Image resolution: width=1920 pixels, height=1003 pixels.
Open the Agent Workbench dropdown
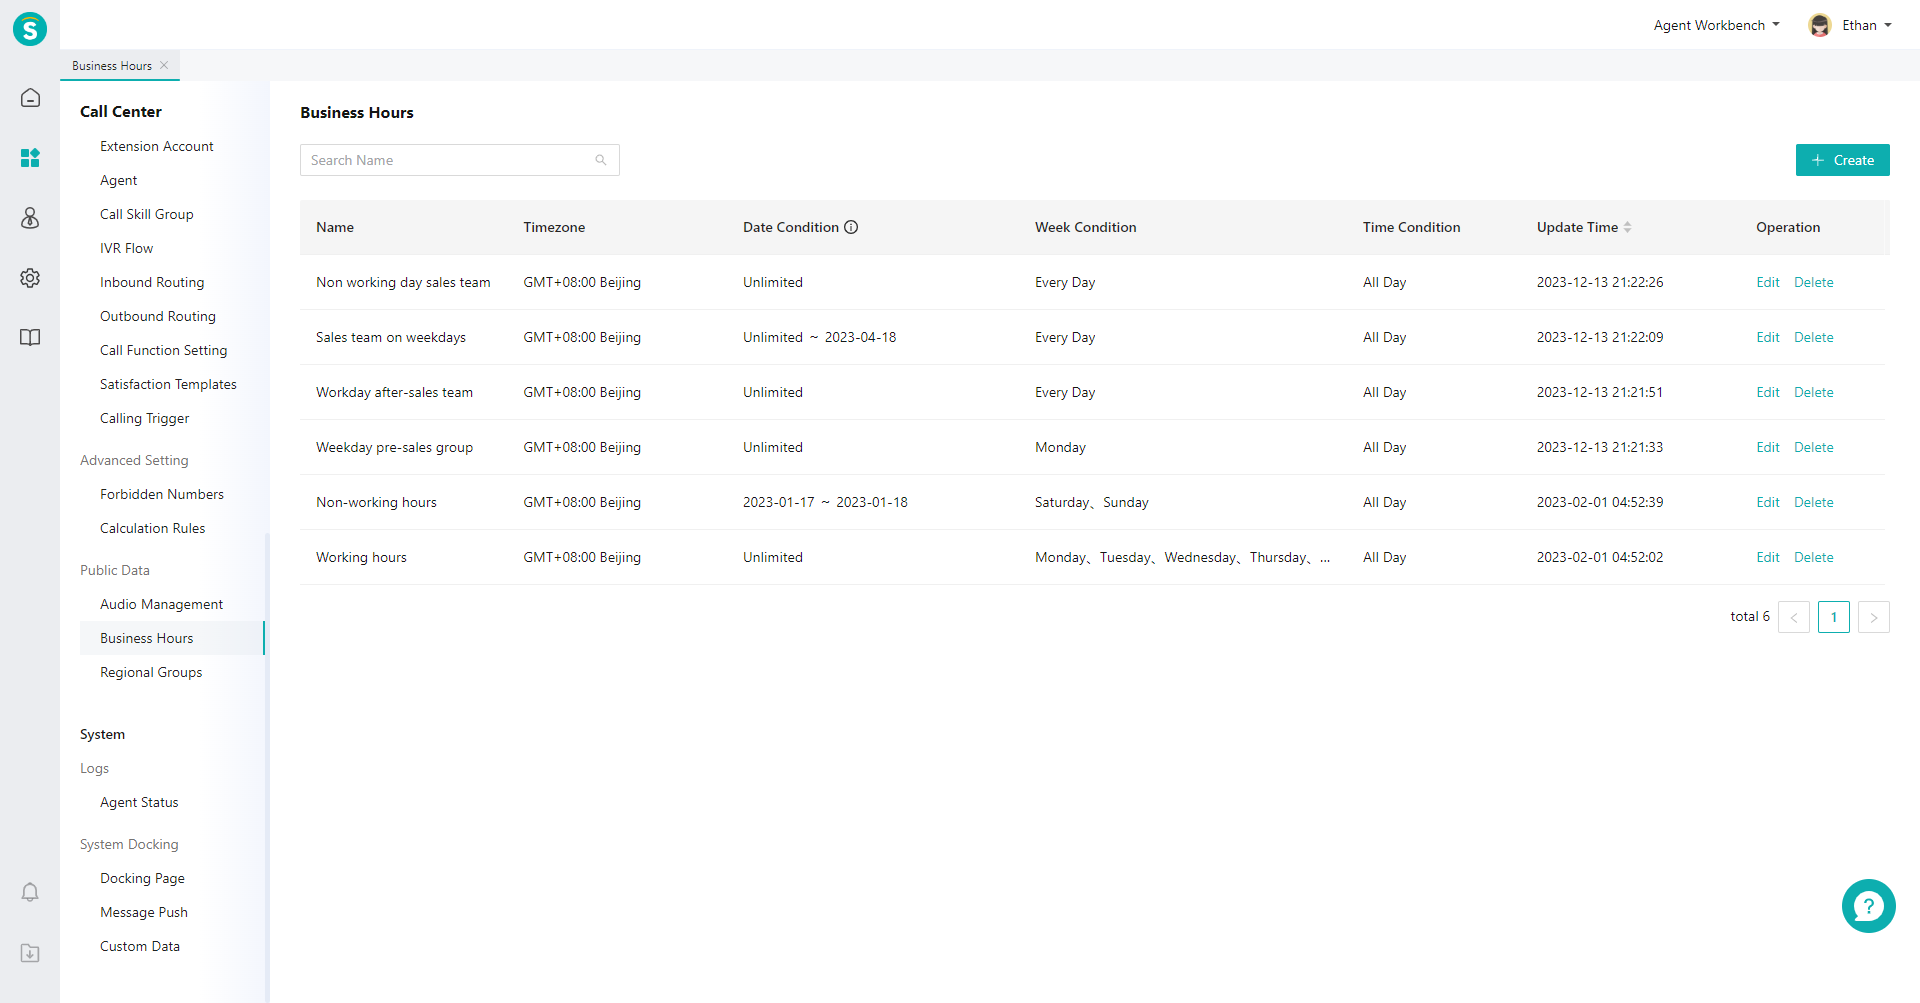[1716, 25]
